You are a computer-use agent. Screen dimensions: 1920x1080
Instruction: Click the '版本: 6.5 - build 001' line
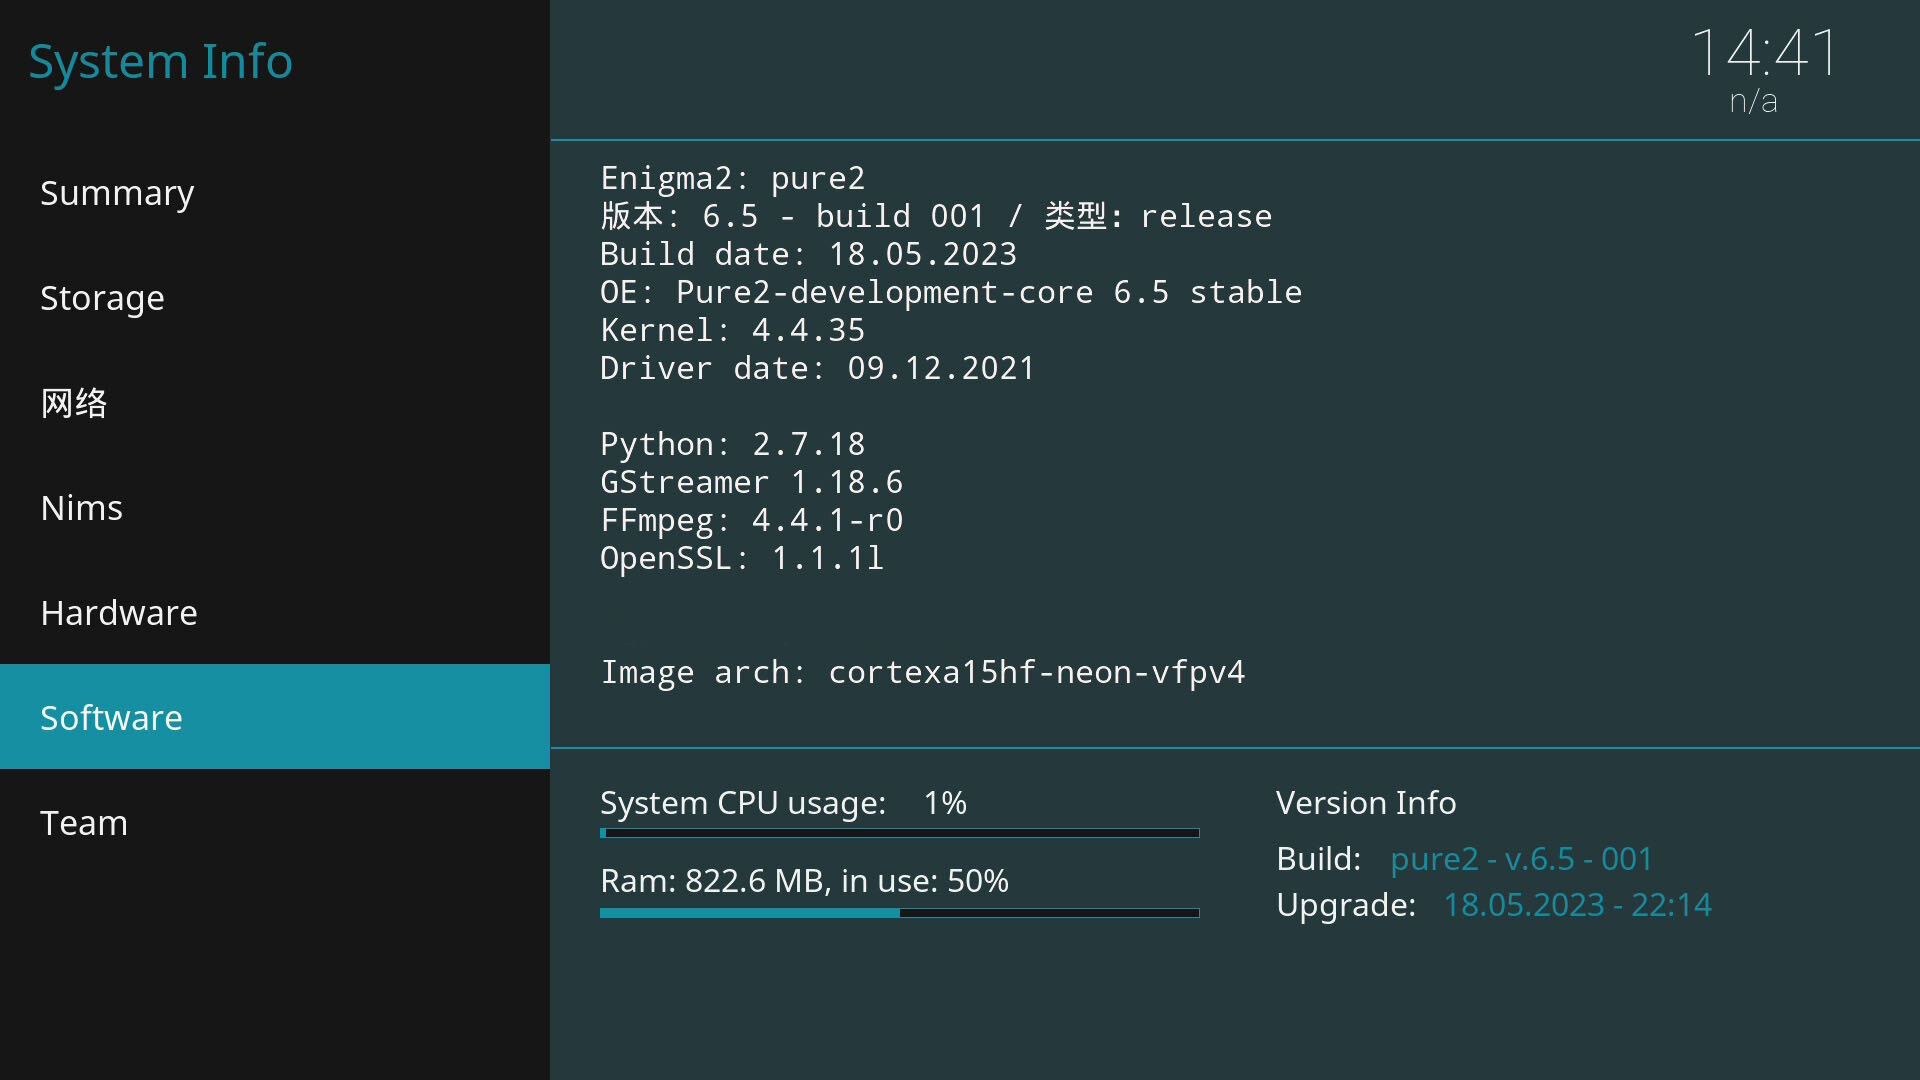pos(936,216)
